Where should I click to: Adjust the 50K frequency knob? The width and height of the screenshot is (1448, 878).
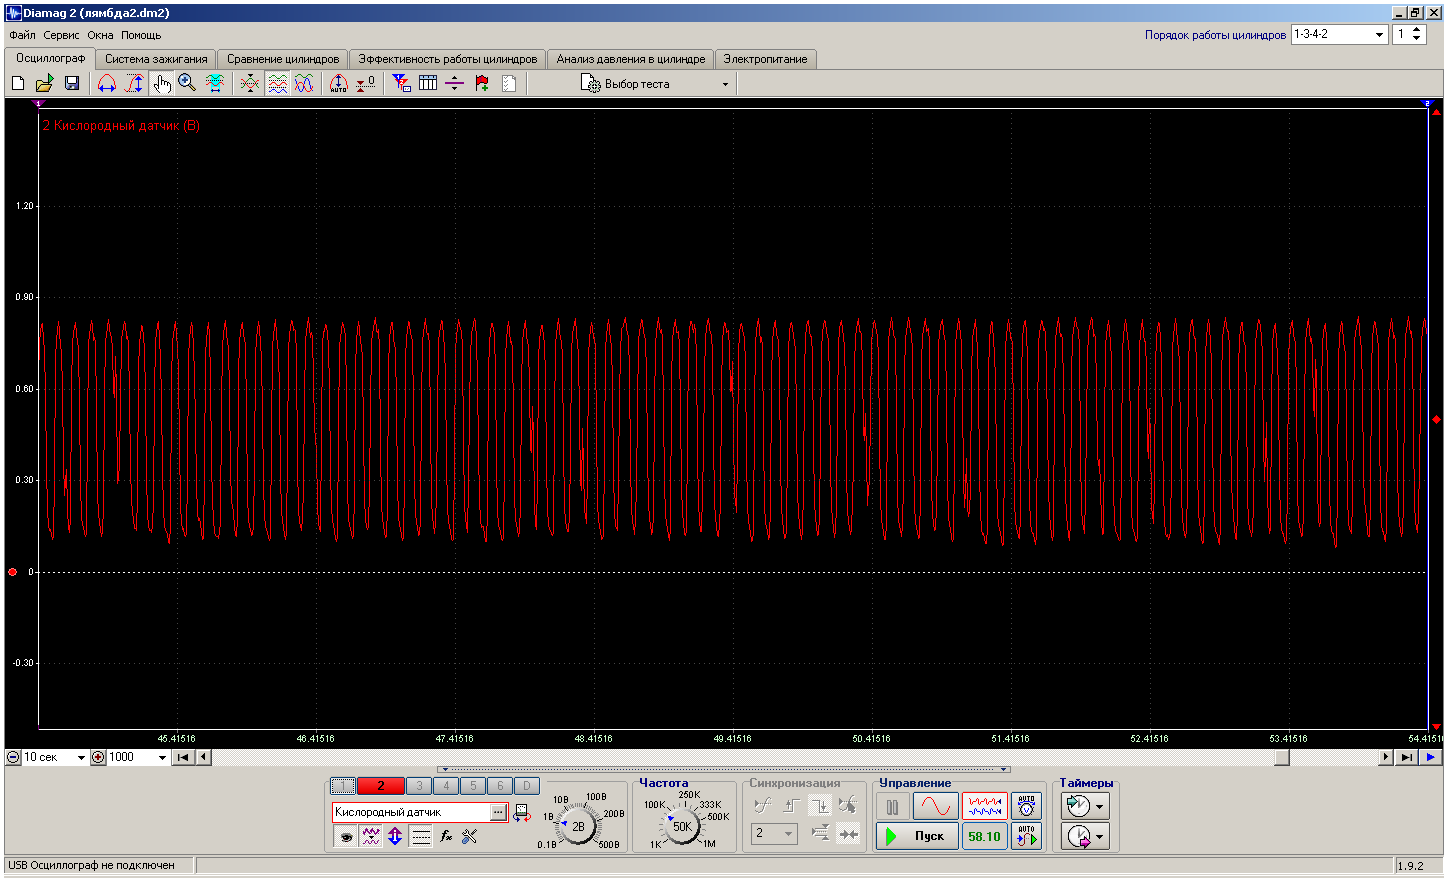(682, 827)
